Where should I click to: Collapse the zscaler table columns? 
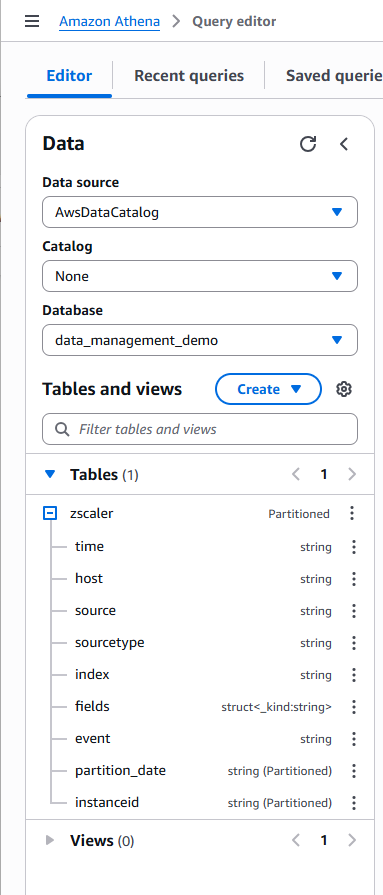point(50,513)
